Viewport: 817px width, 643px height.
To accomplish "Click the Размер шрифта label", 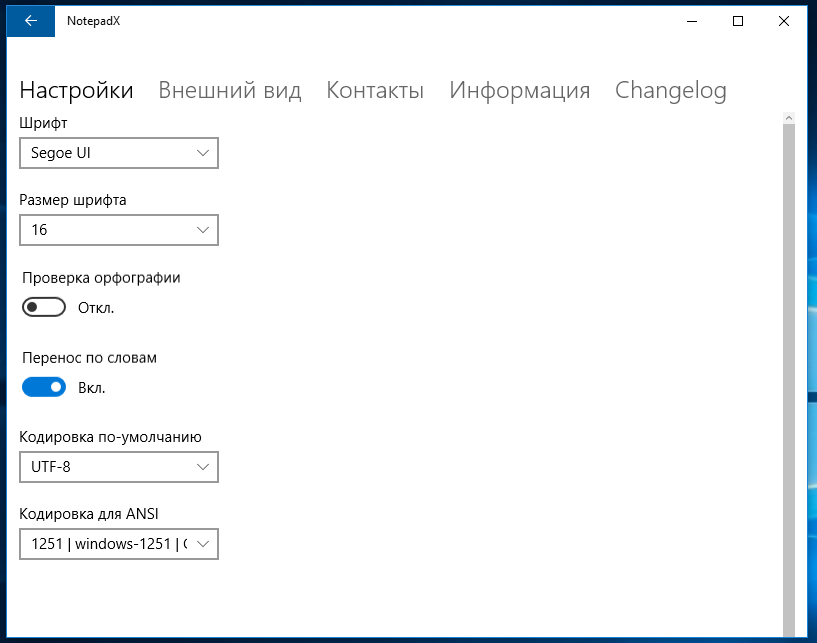I will point(73,201).
